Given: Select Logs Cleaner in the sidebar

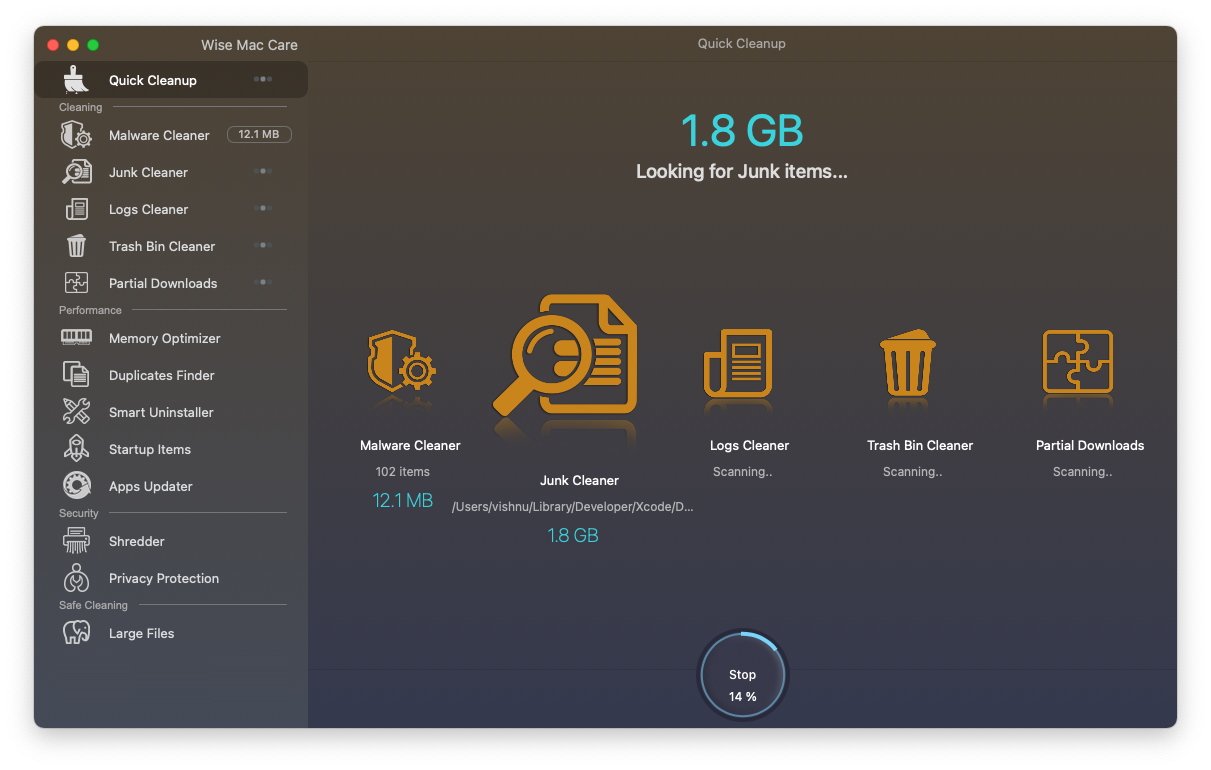Looking at the screenshot, I should pos(171,209).
